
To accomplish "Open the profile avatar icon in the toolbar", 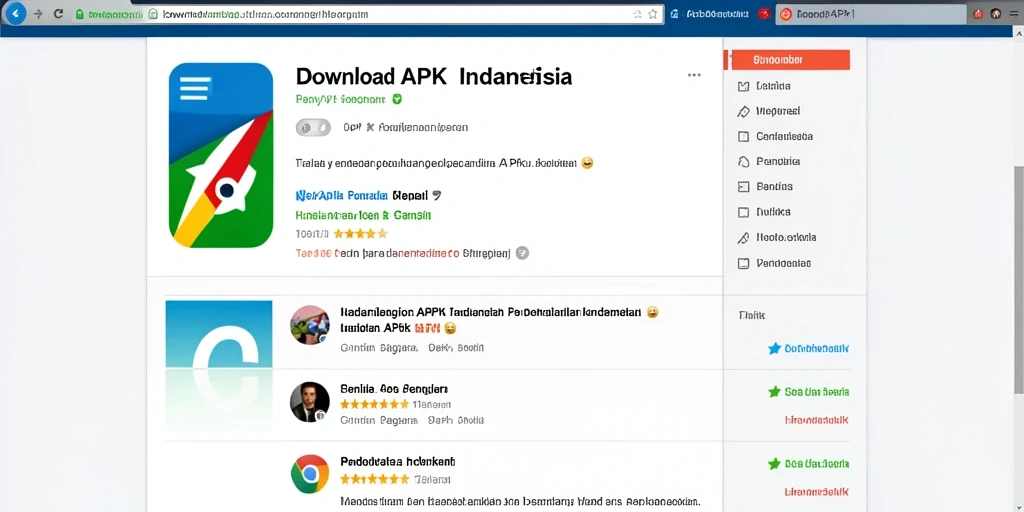I will (x=996, y=14).
